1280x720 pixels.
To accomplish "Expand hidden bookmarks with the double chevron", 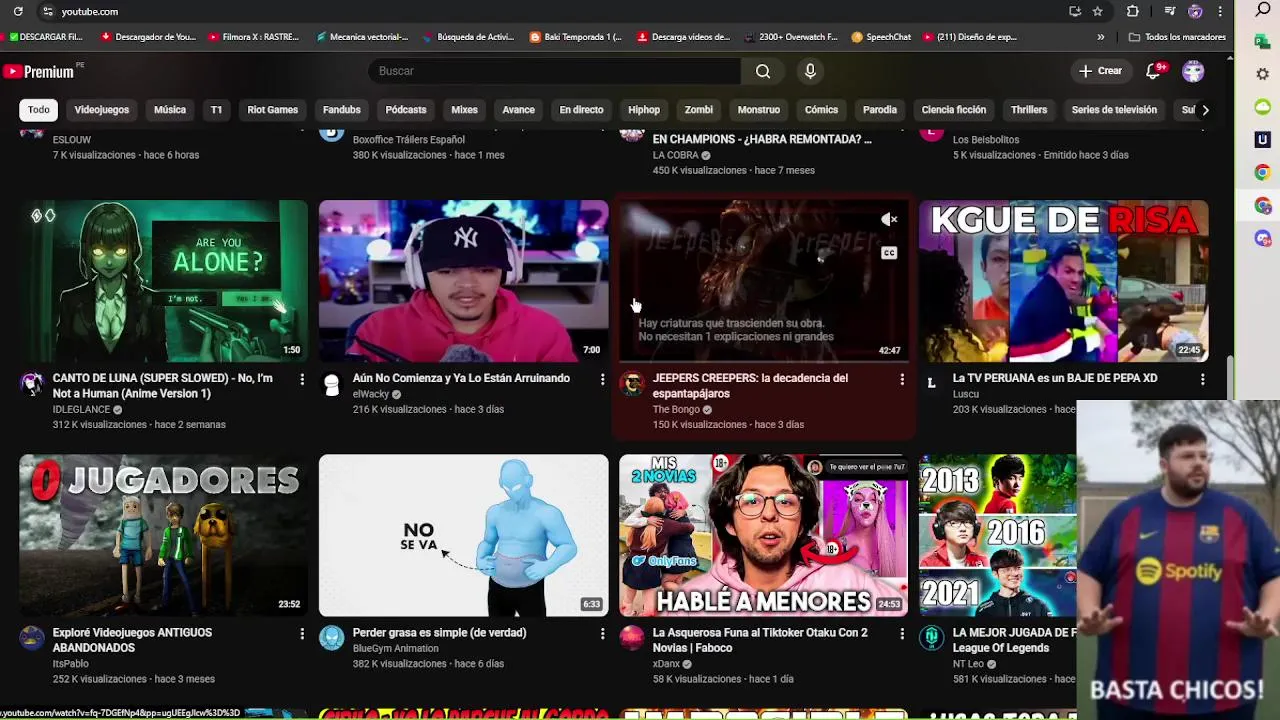I will point(1101,37).
